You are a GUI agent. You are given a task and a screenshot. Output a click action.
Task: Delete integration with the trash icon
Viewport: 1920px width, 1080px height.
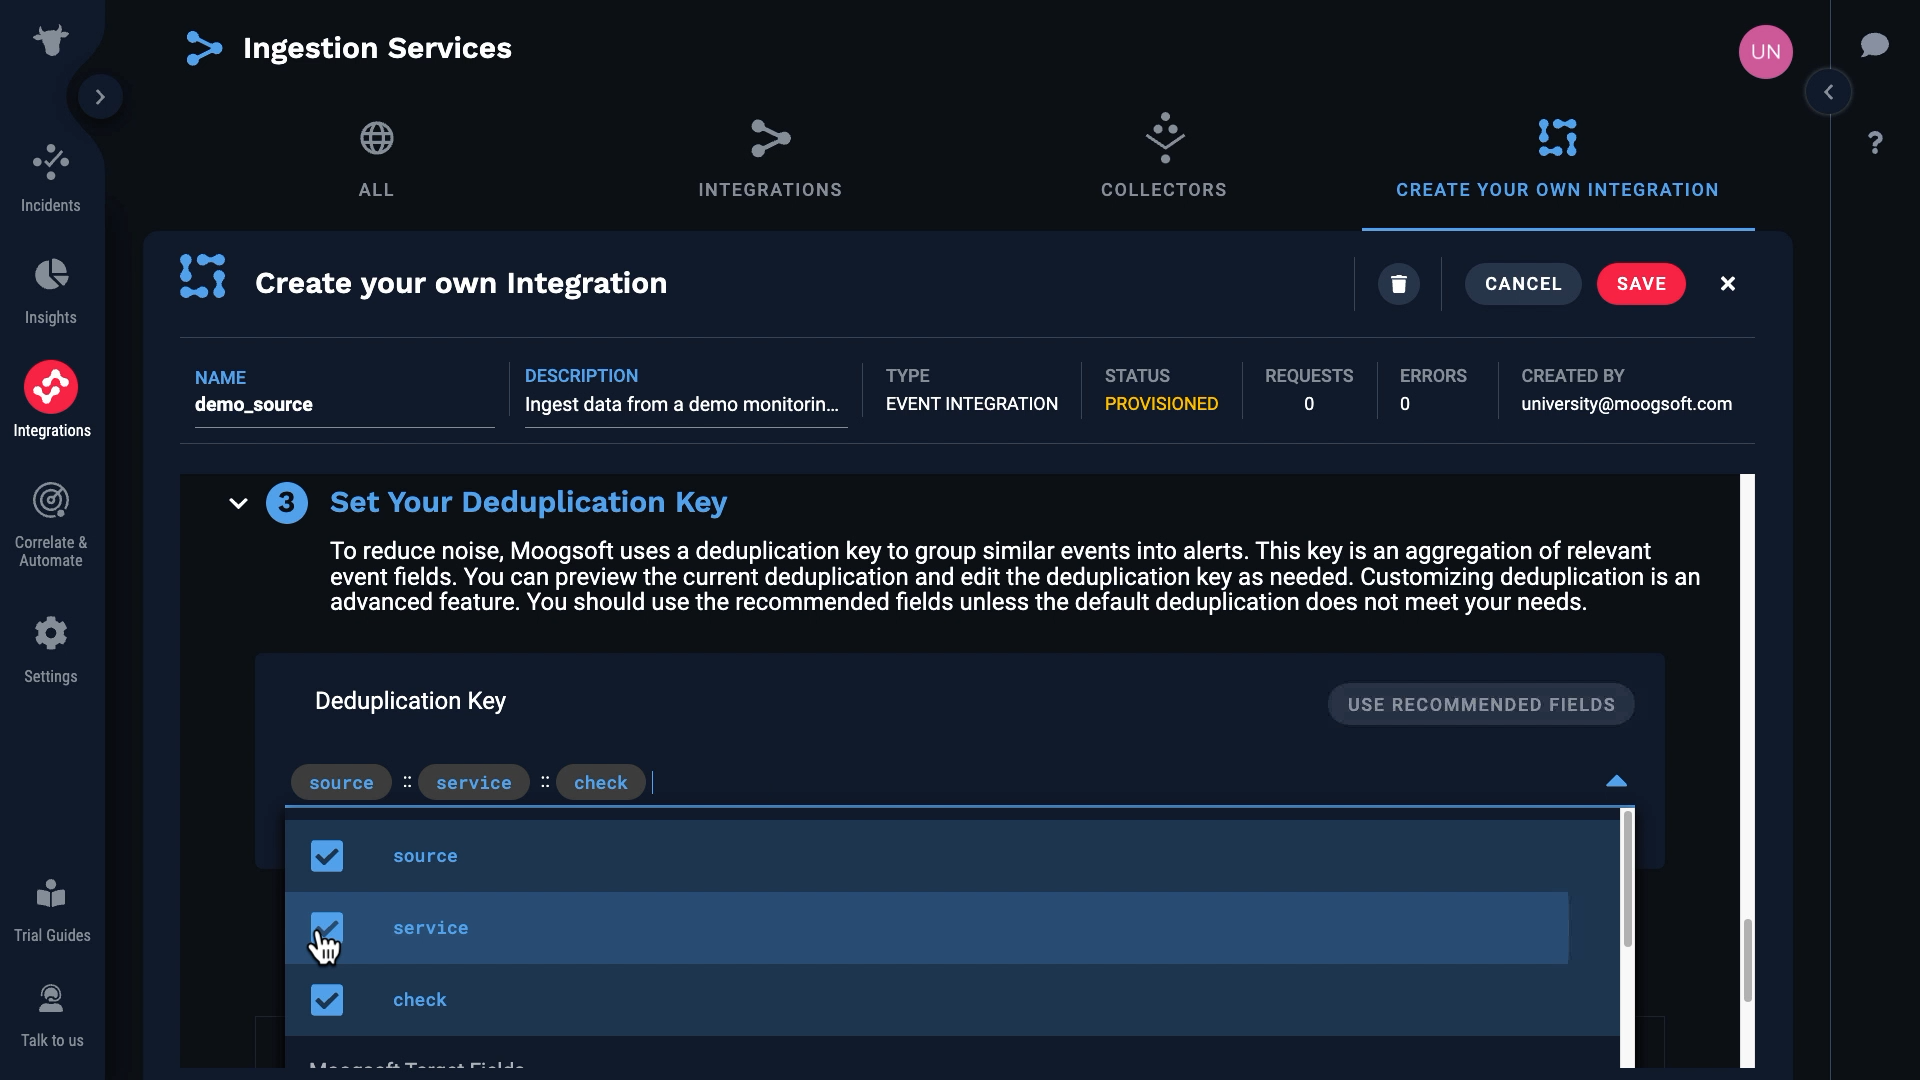click(1398, 284)
